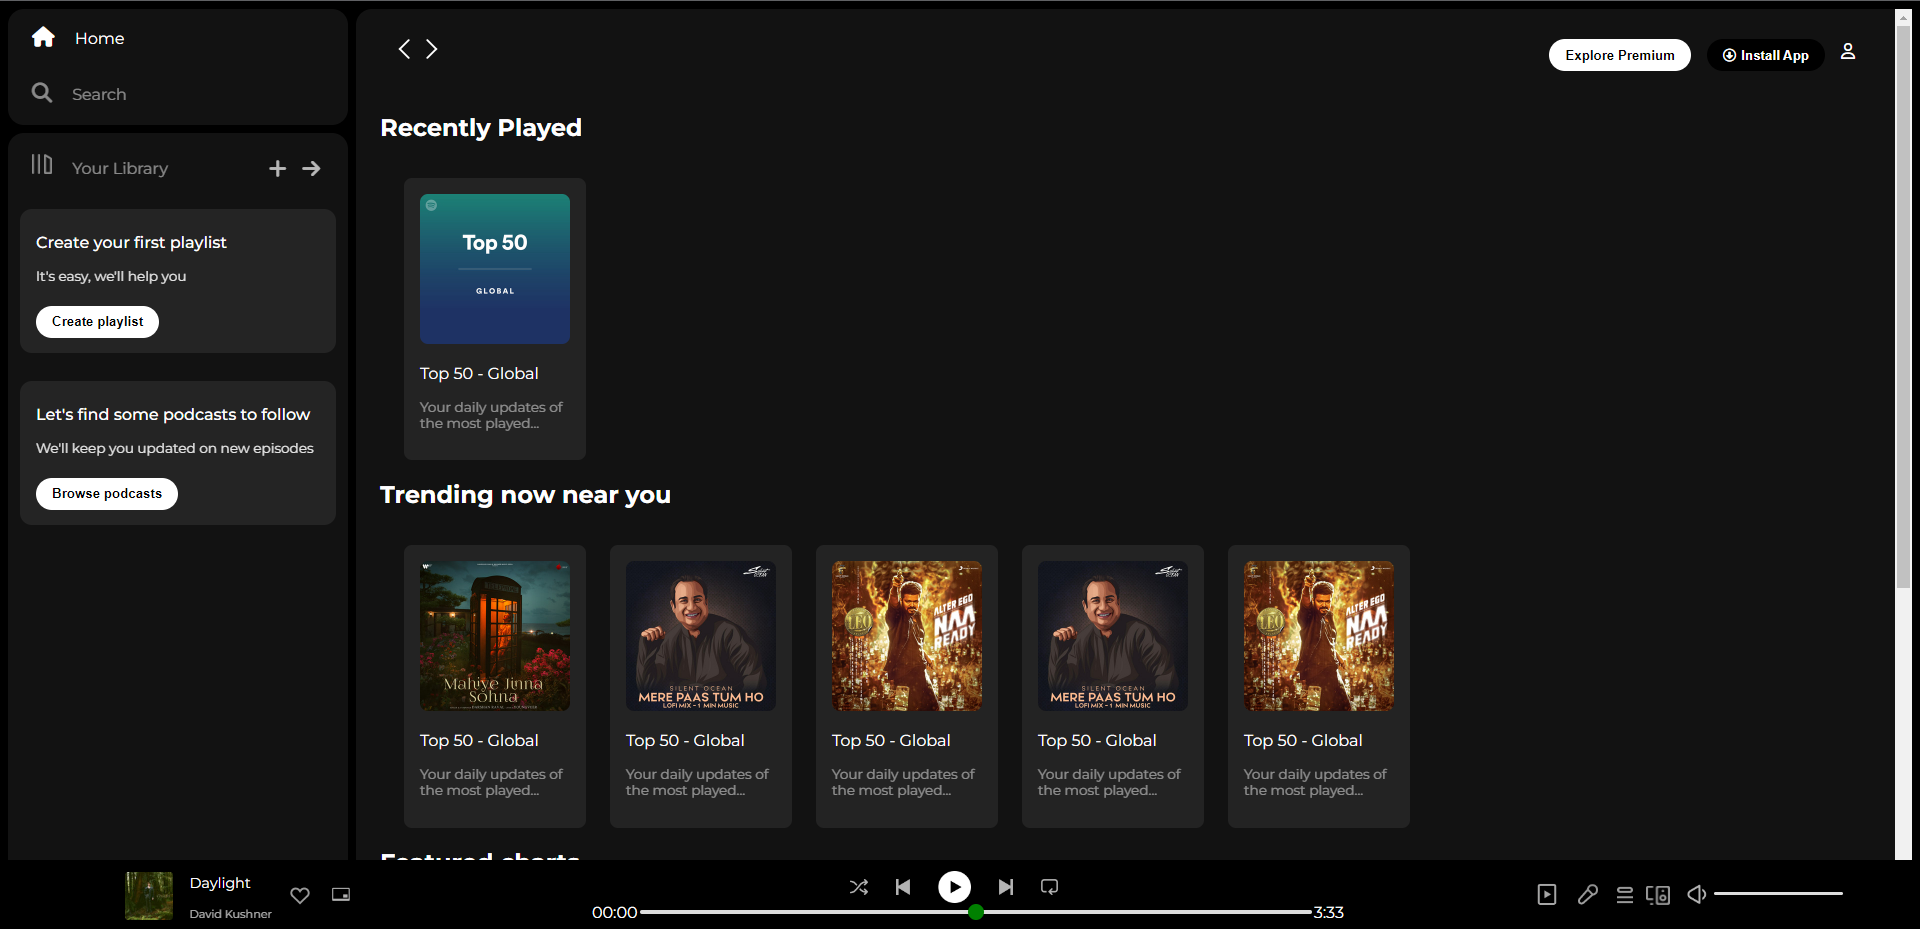Click David Kushner artist name
Screen dimensions: 1920x929
(x=231, y=914)
